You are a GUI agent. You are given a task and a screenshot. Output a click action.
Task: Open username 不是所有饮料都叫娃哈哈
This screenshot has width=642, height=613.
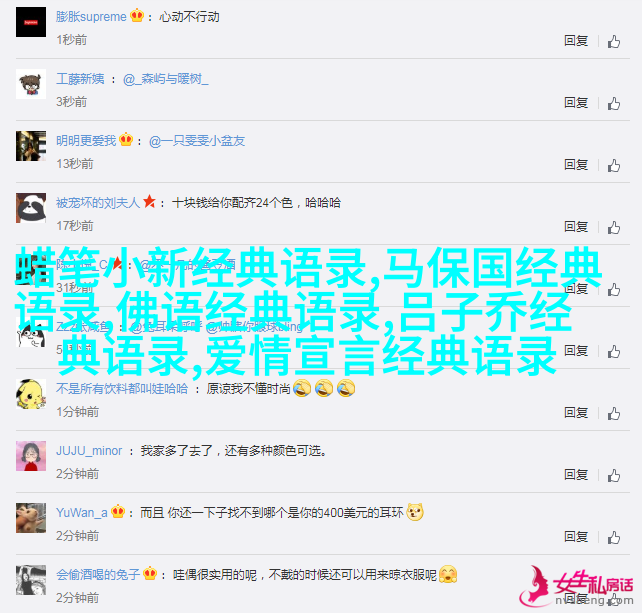(x=122, y=388)
